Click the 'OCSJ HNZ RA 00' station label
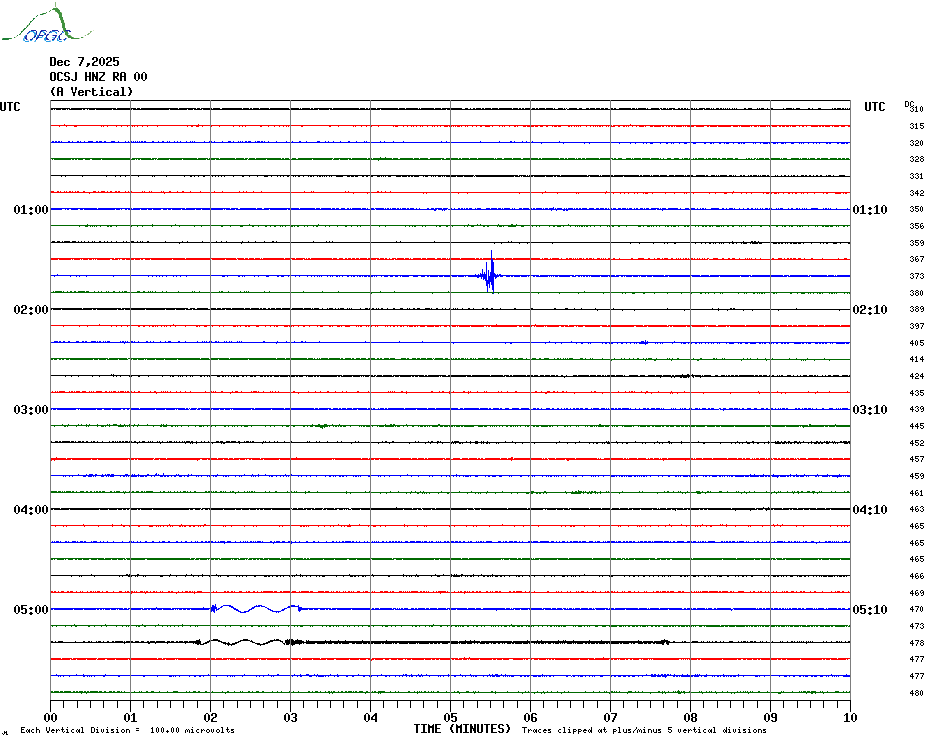 98,77
